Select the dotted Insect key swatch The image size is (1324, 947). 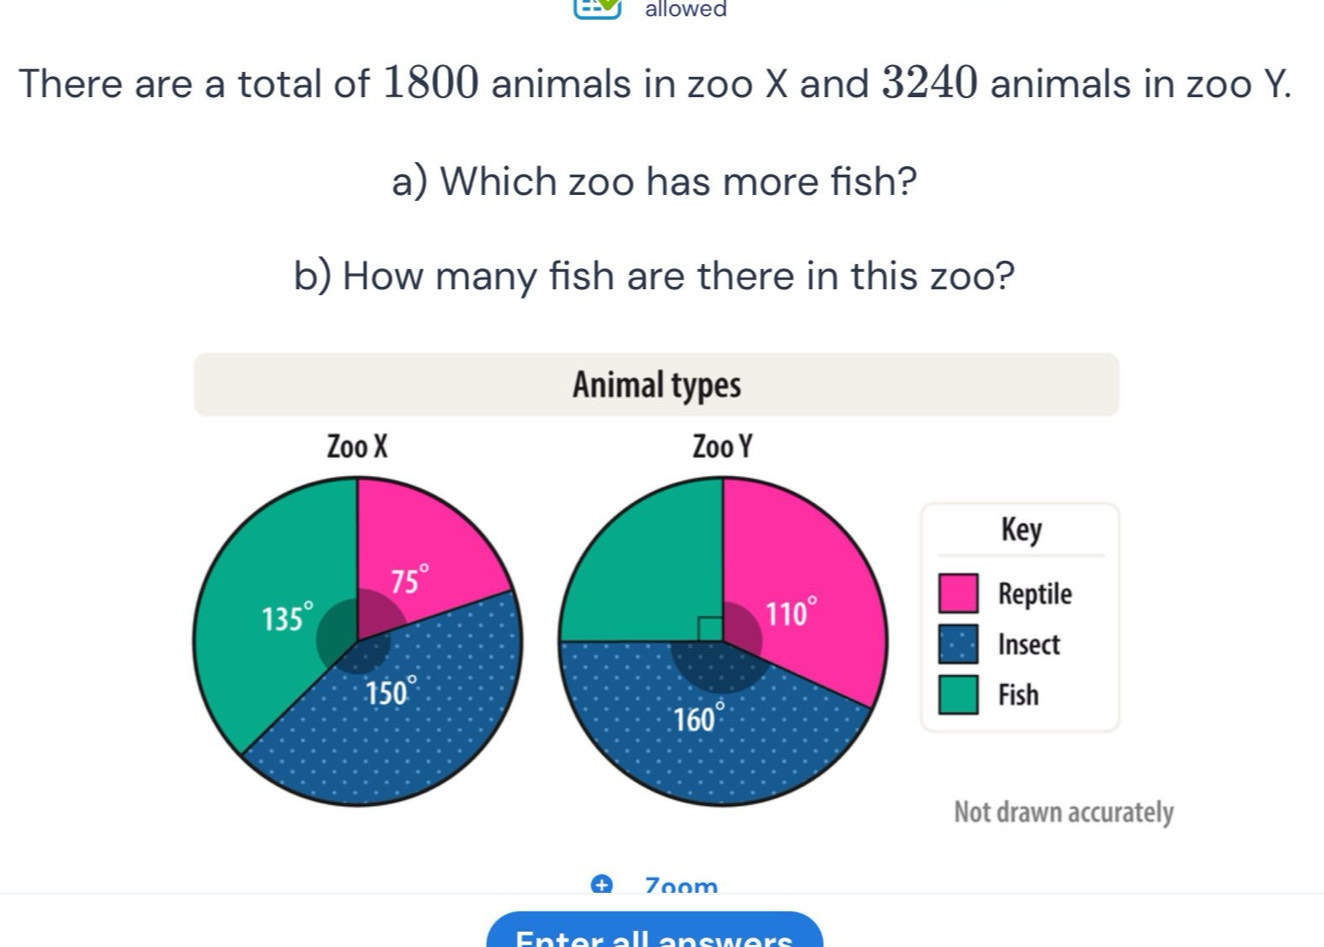coord(957,644)
